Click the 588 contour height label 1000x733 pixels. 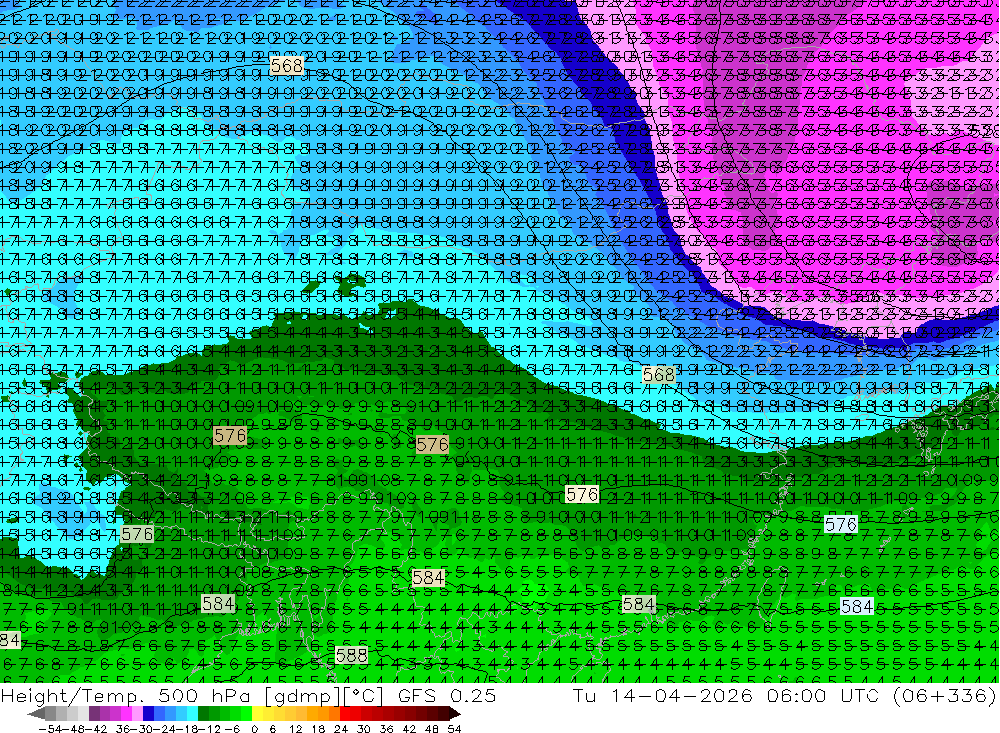(351, 655)
